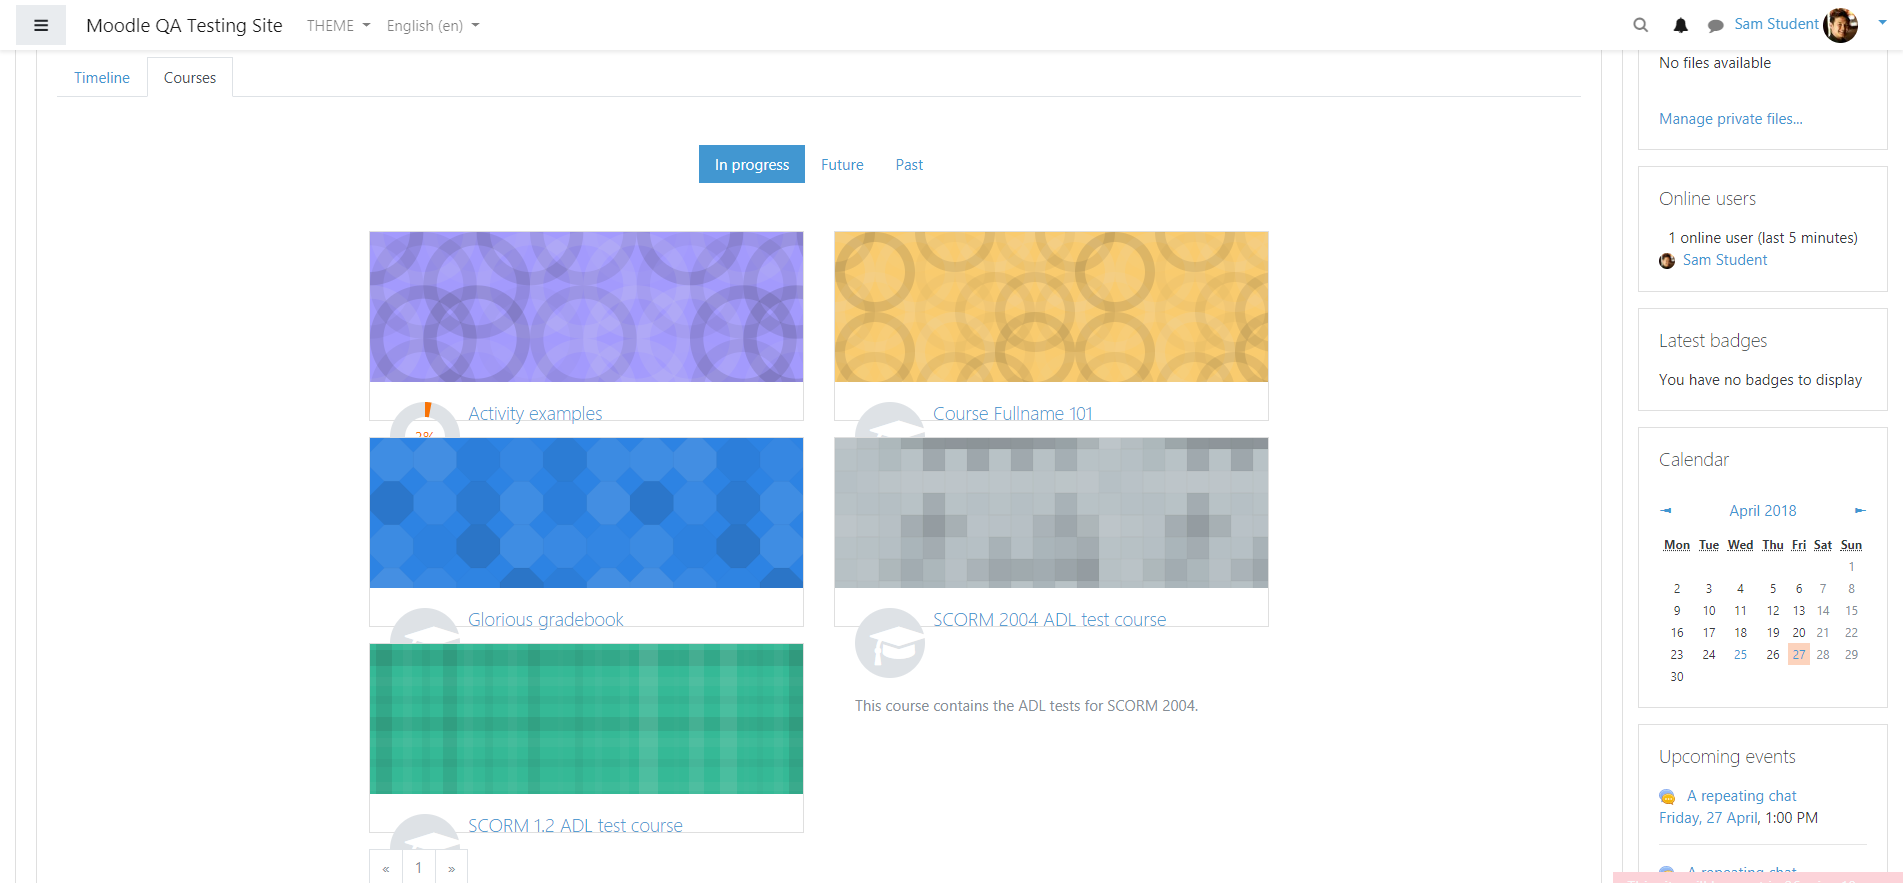Click the Course Fullname 101 cap icon
The height and width of the screenshot is (883, 1903).
(890, 420)
